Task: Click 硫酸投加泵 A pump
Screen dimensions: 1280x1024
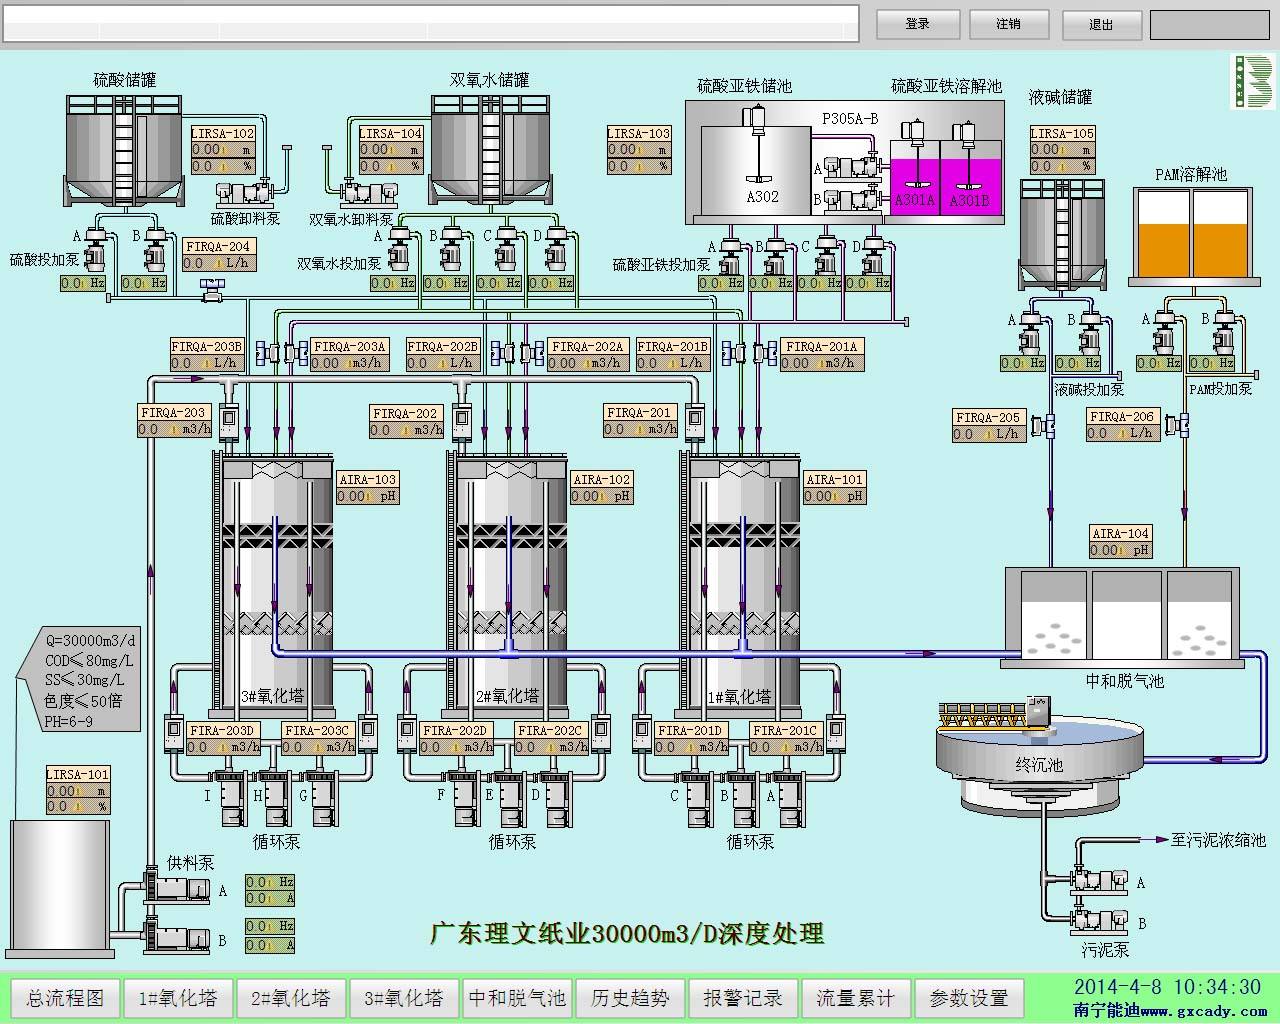Action: click(x=97, y=248)
